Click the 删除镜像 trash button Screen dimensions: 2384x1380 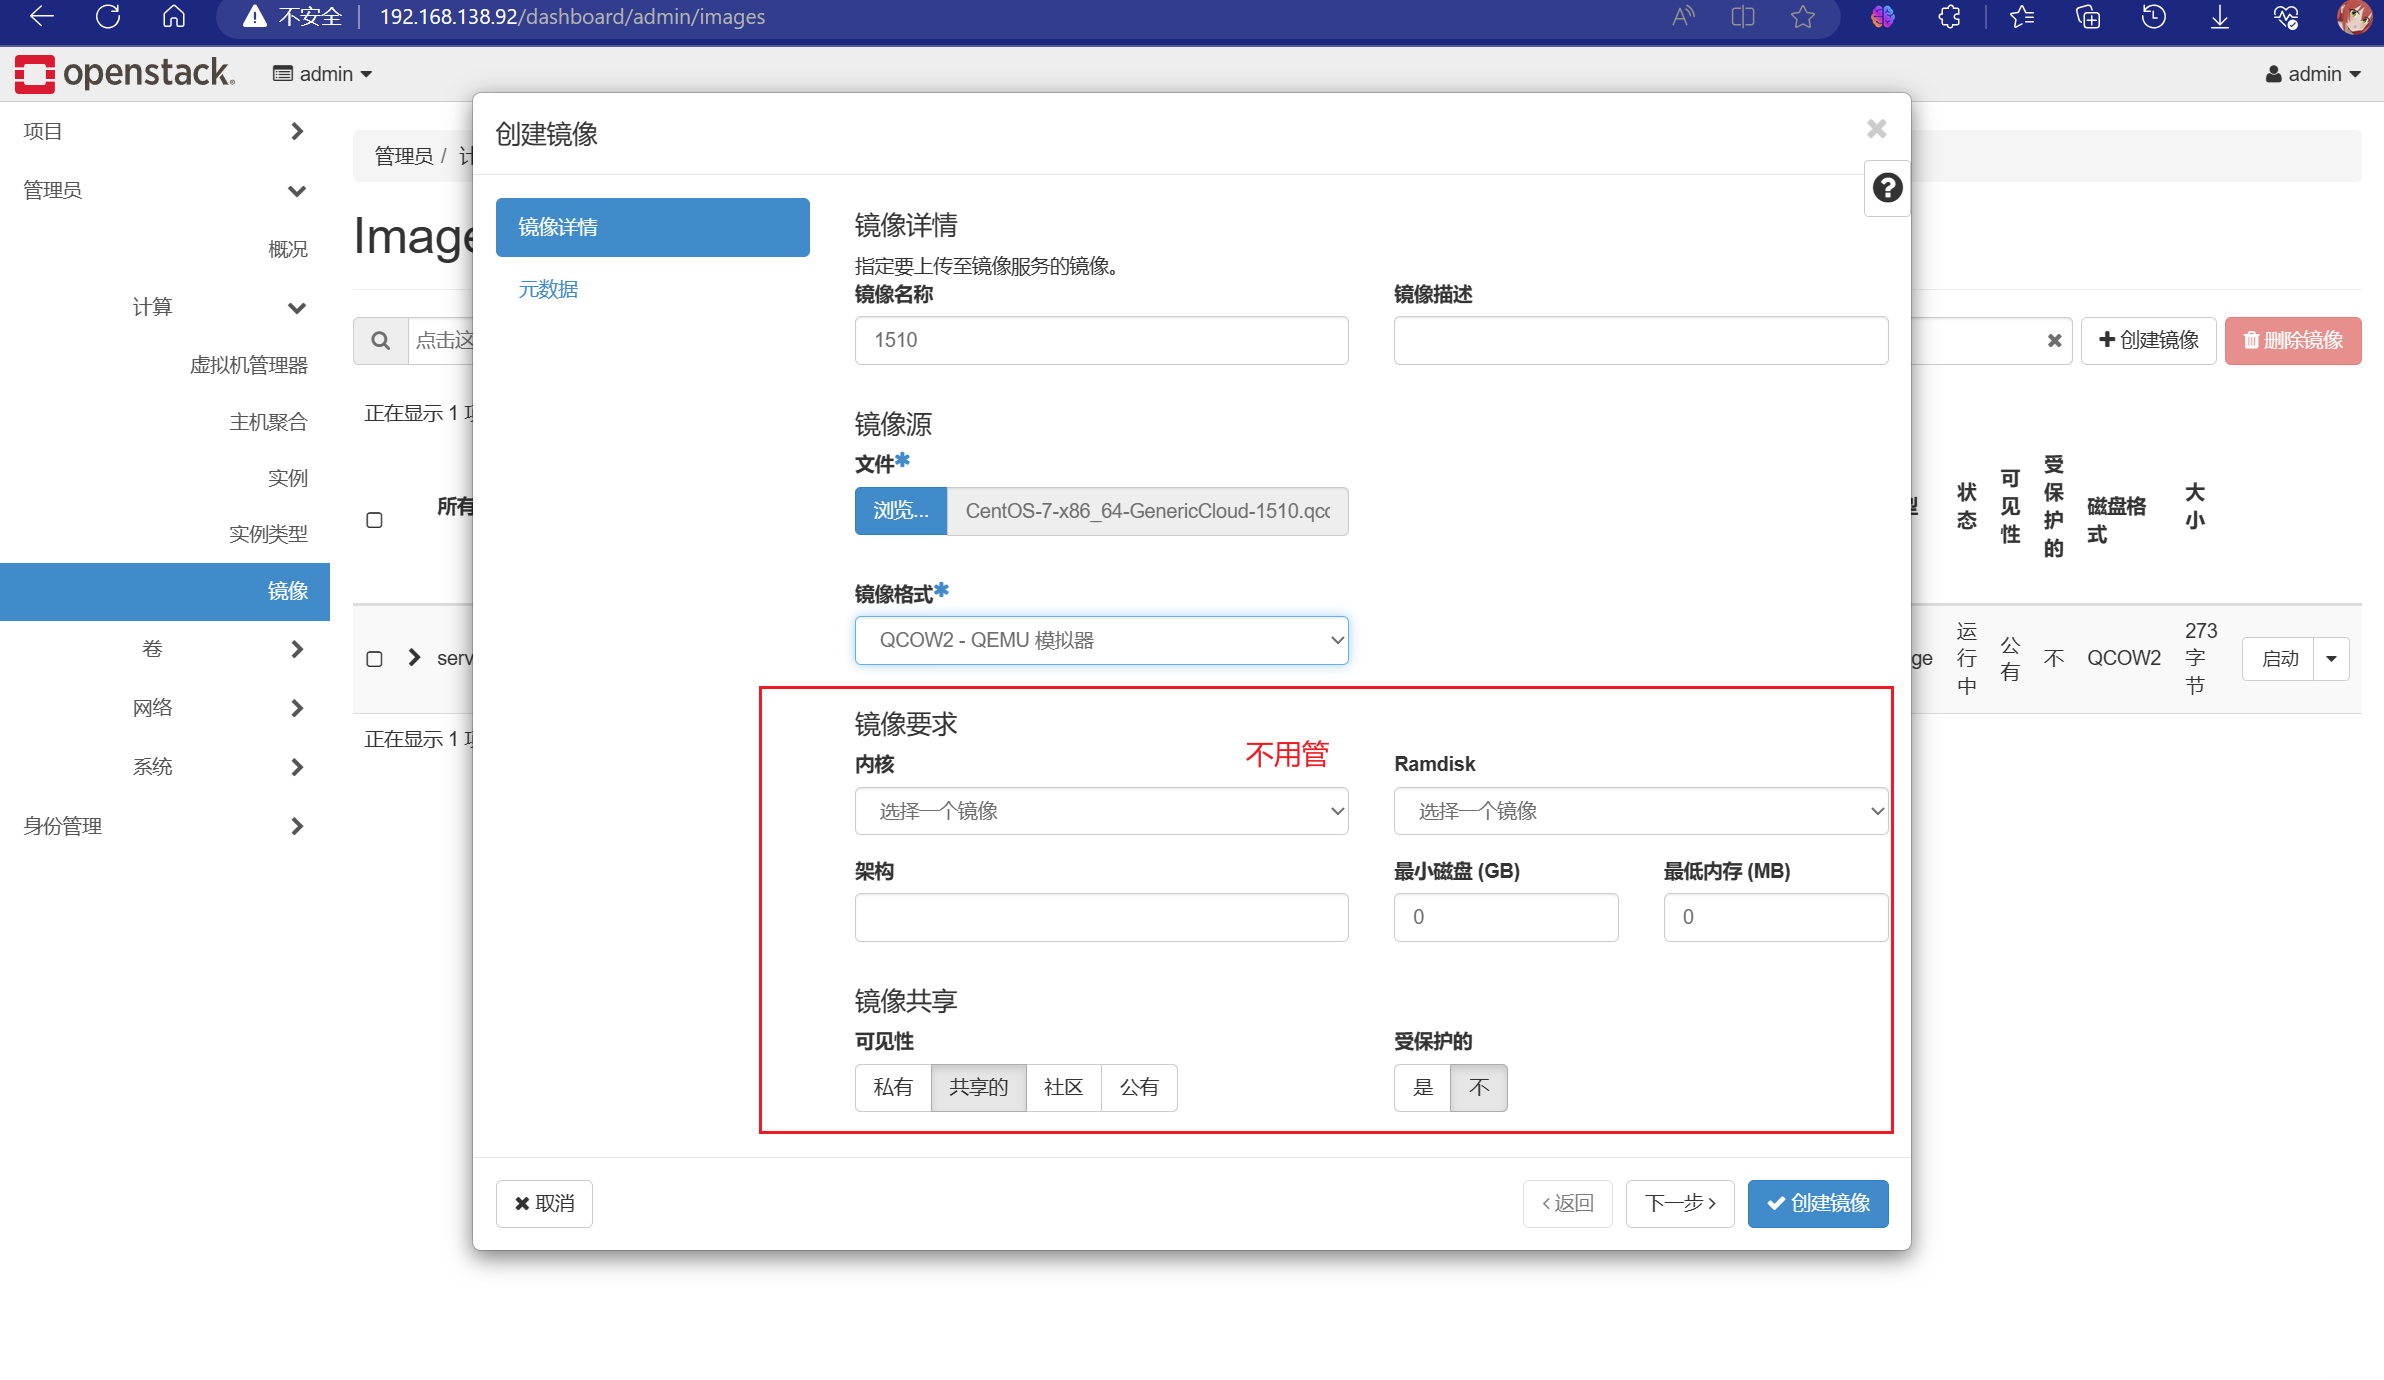(2293, 340)
